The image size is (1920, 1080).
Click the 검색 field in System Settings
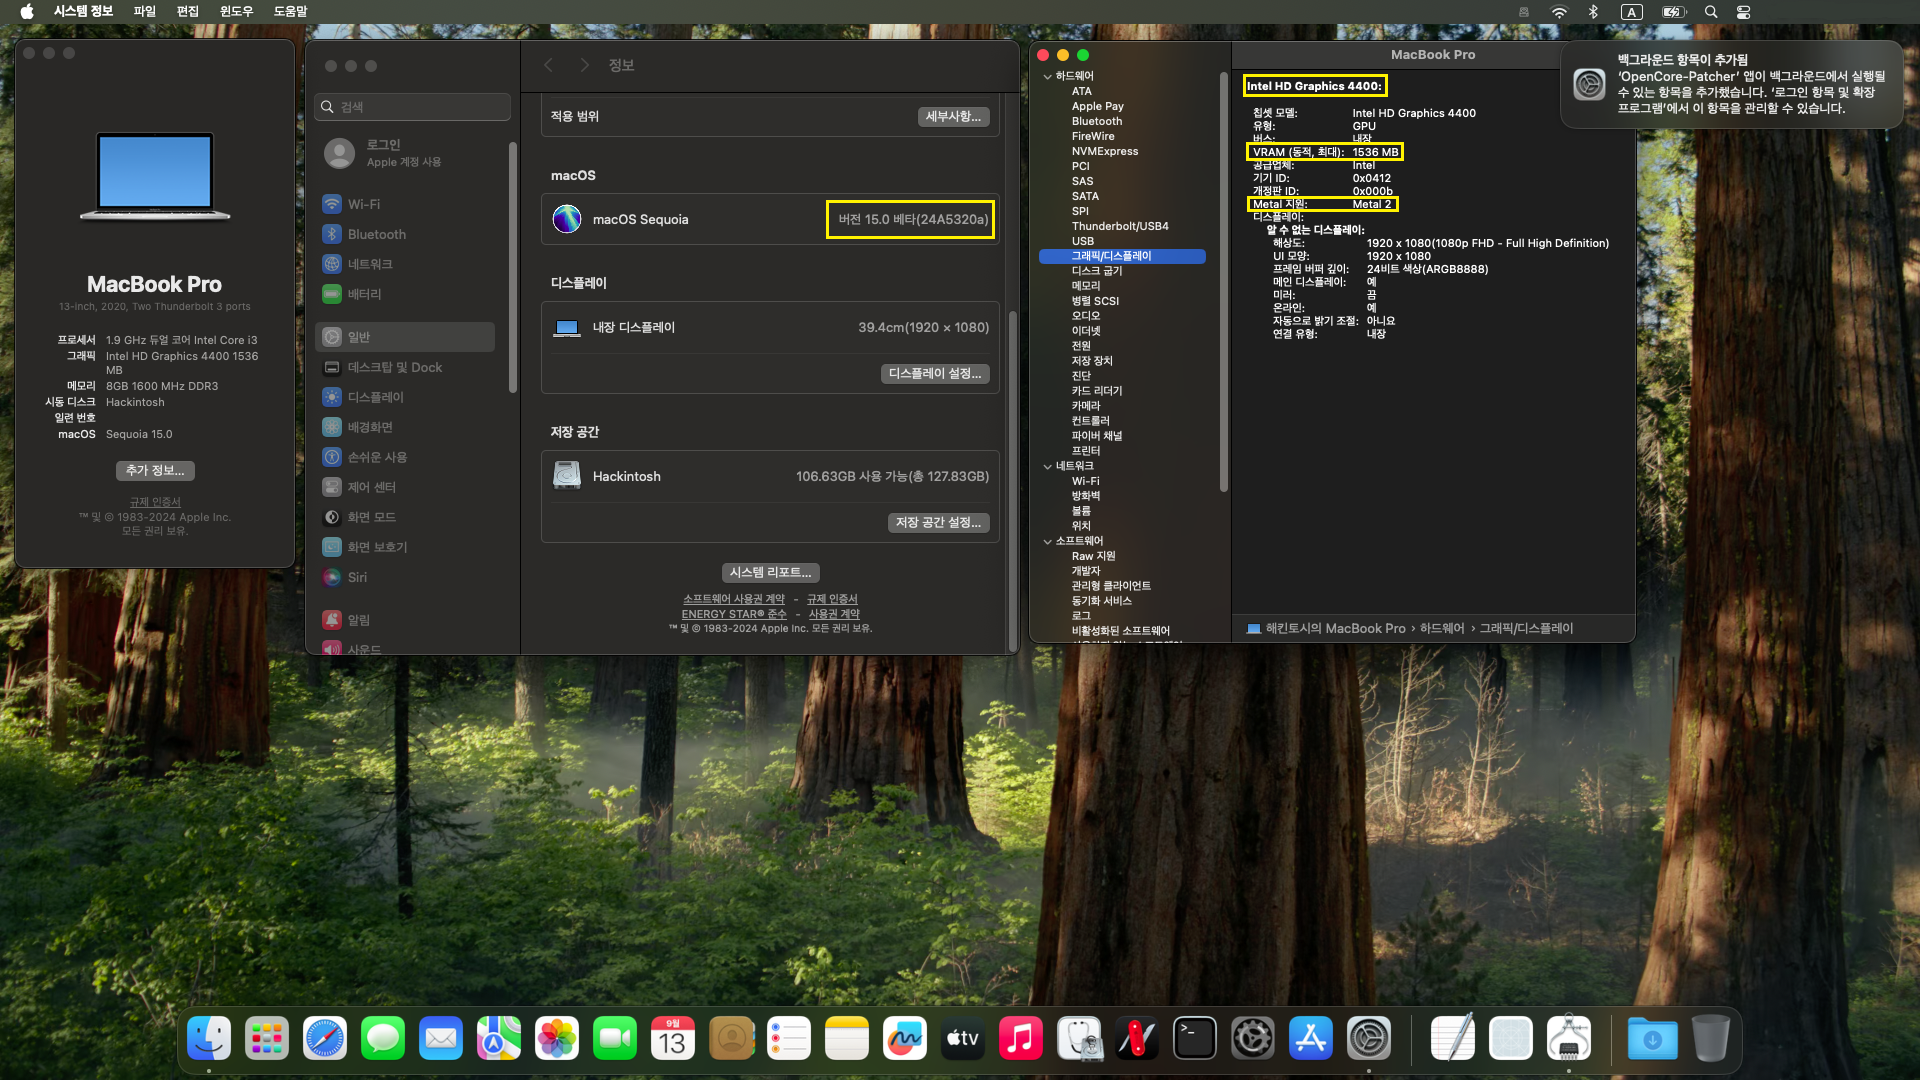[413, 107]
